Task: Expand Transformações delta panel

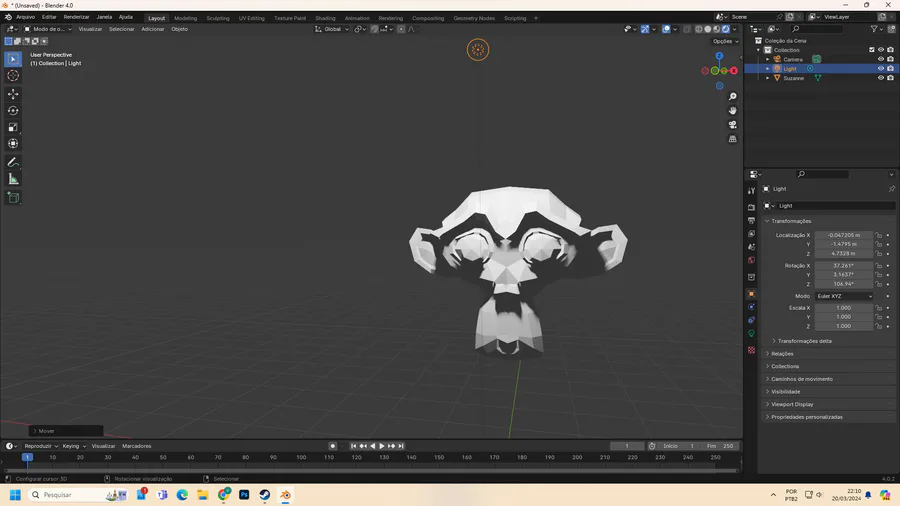Action: (x=804, y=341)
